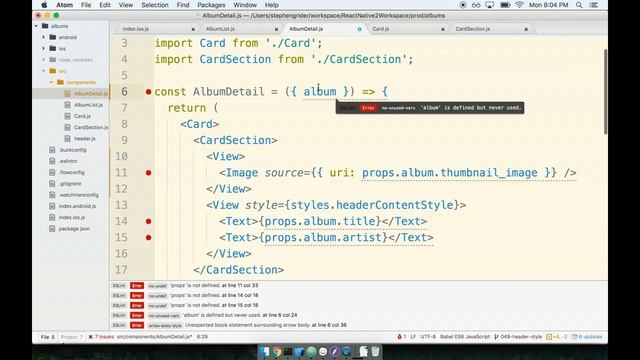Open Spotlight search in the menu bar
Image resolution: width=640 pixels, height=360 pixels.
tap(579, 5)
